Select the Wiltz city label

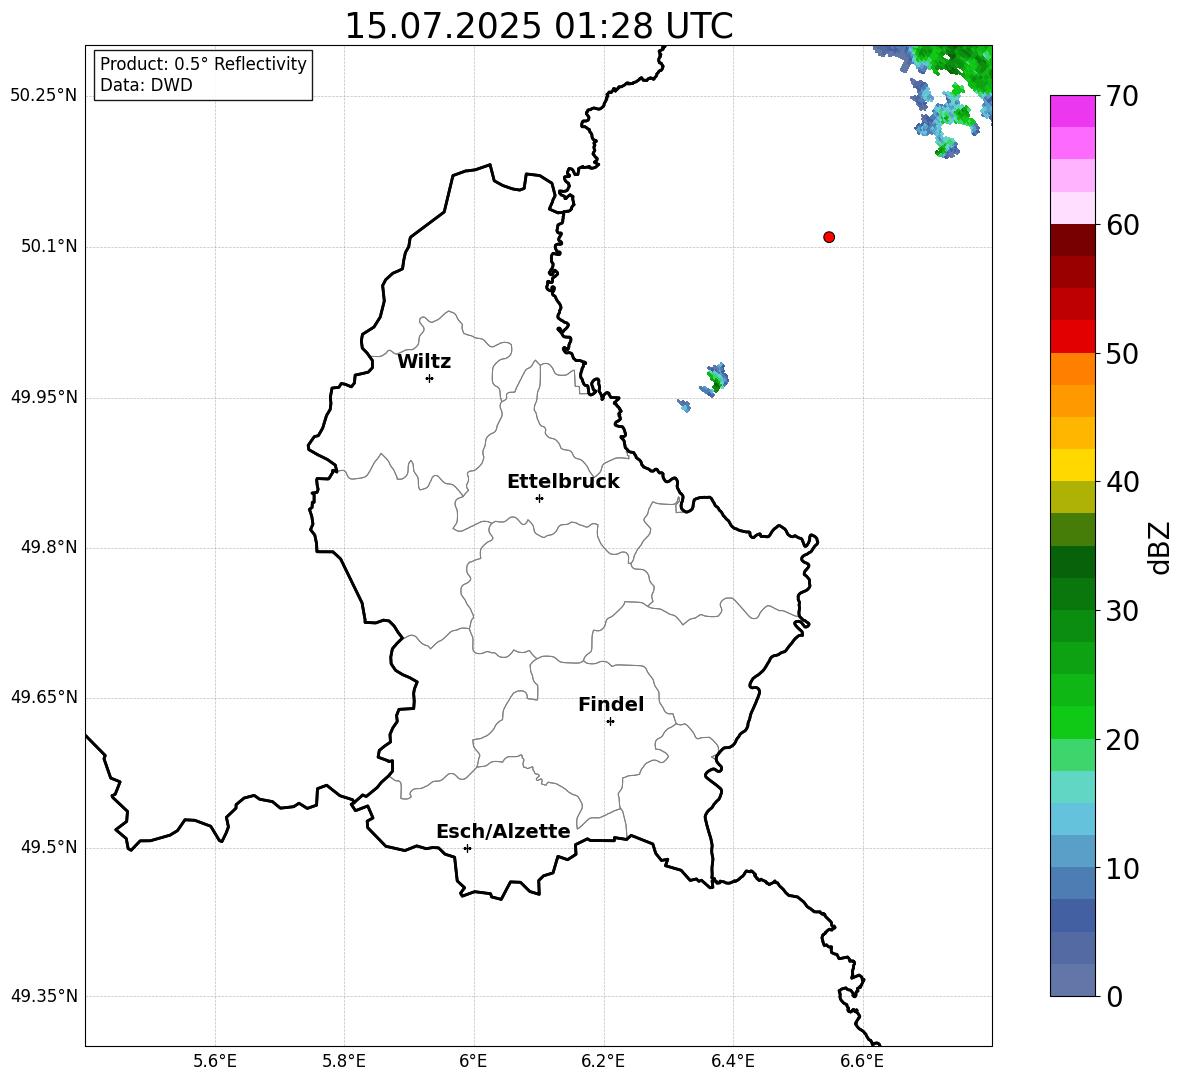pos(424,362)
